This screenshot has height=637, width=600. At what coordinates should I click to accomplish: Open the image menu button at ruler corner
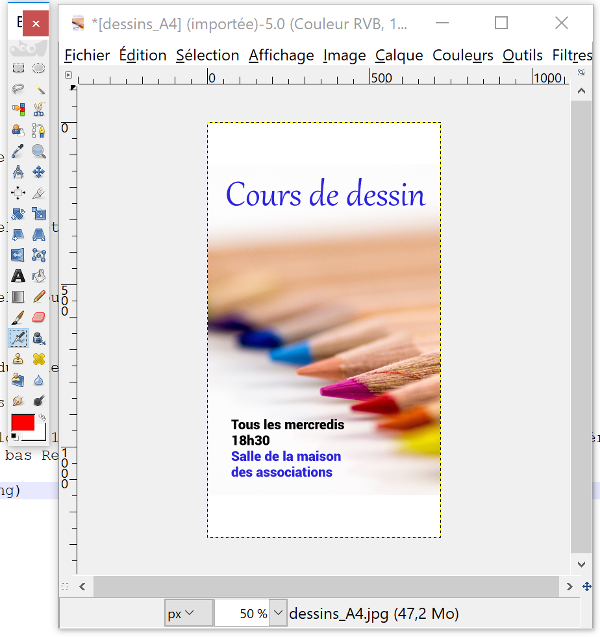(68, 75)
